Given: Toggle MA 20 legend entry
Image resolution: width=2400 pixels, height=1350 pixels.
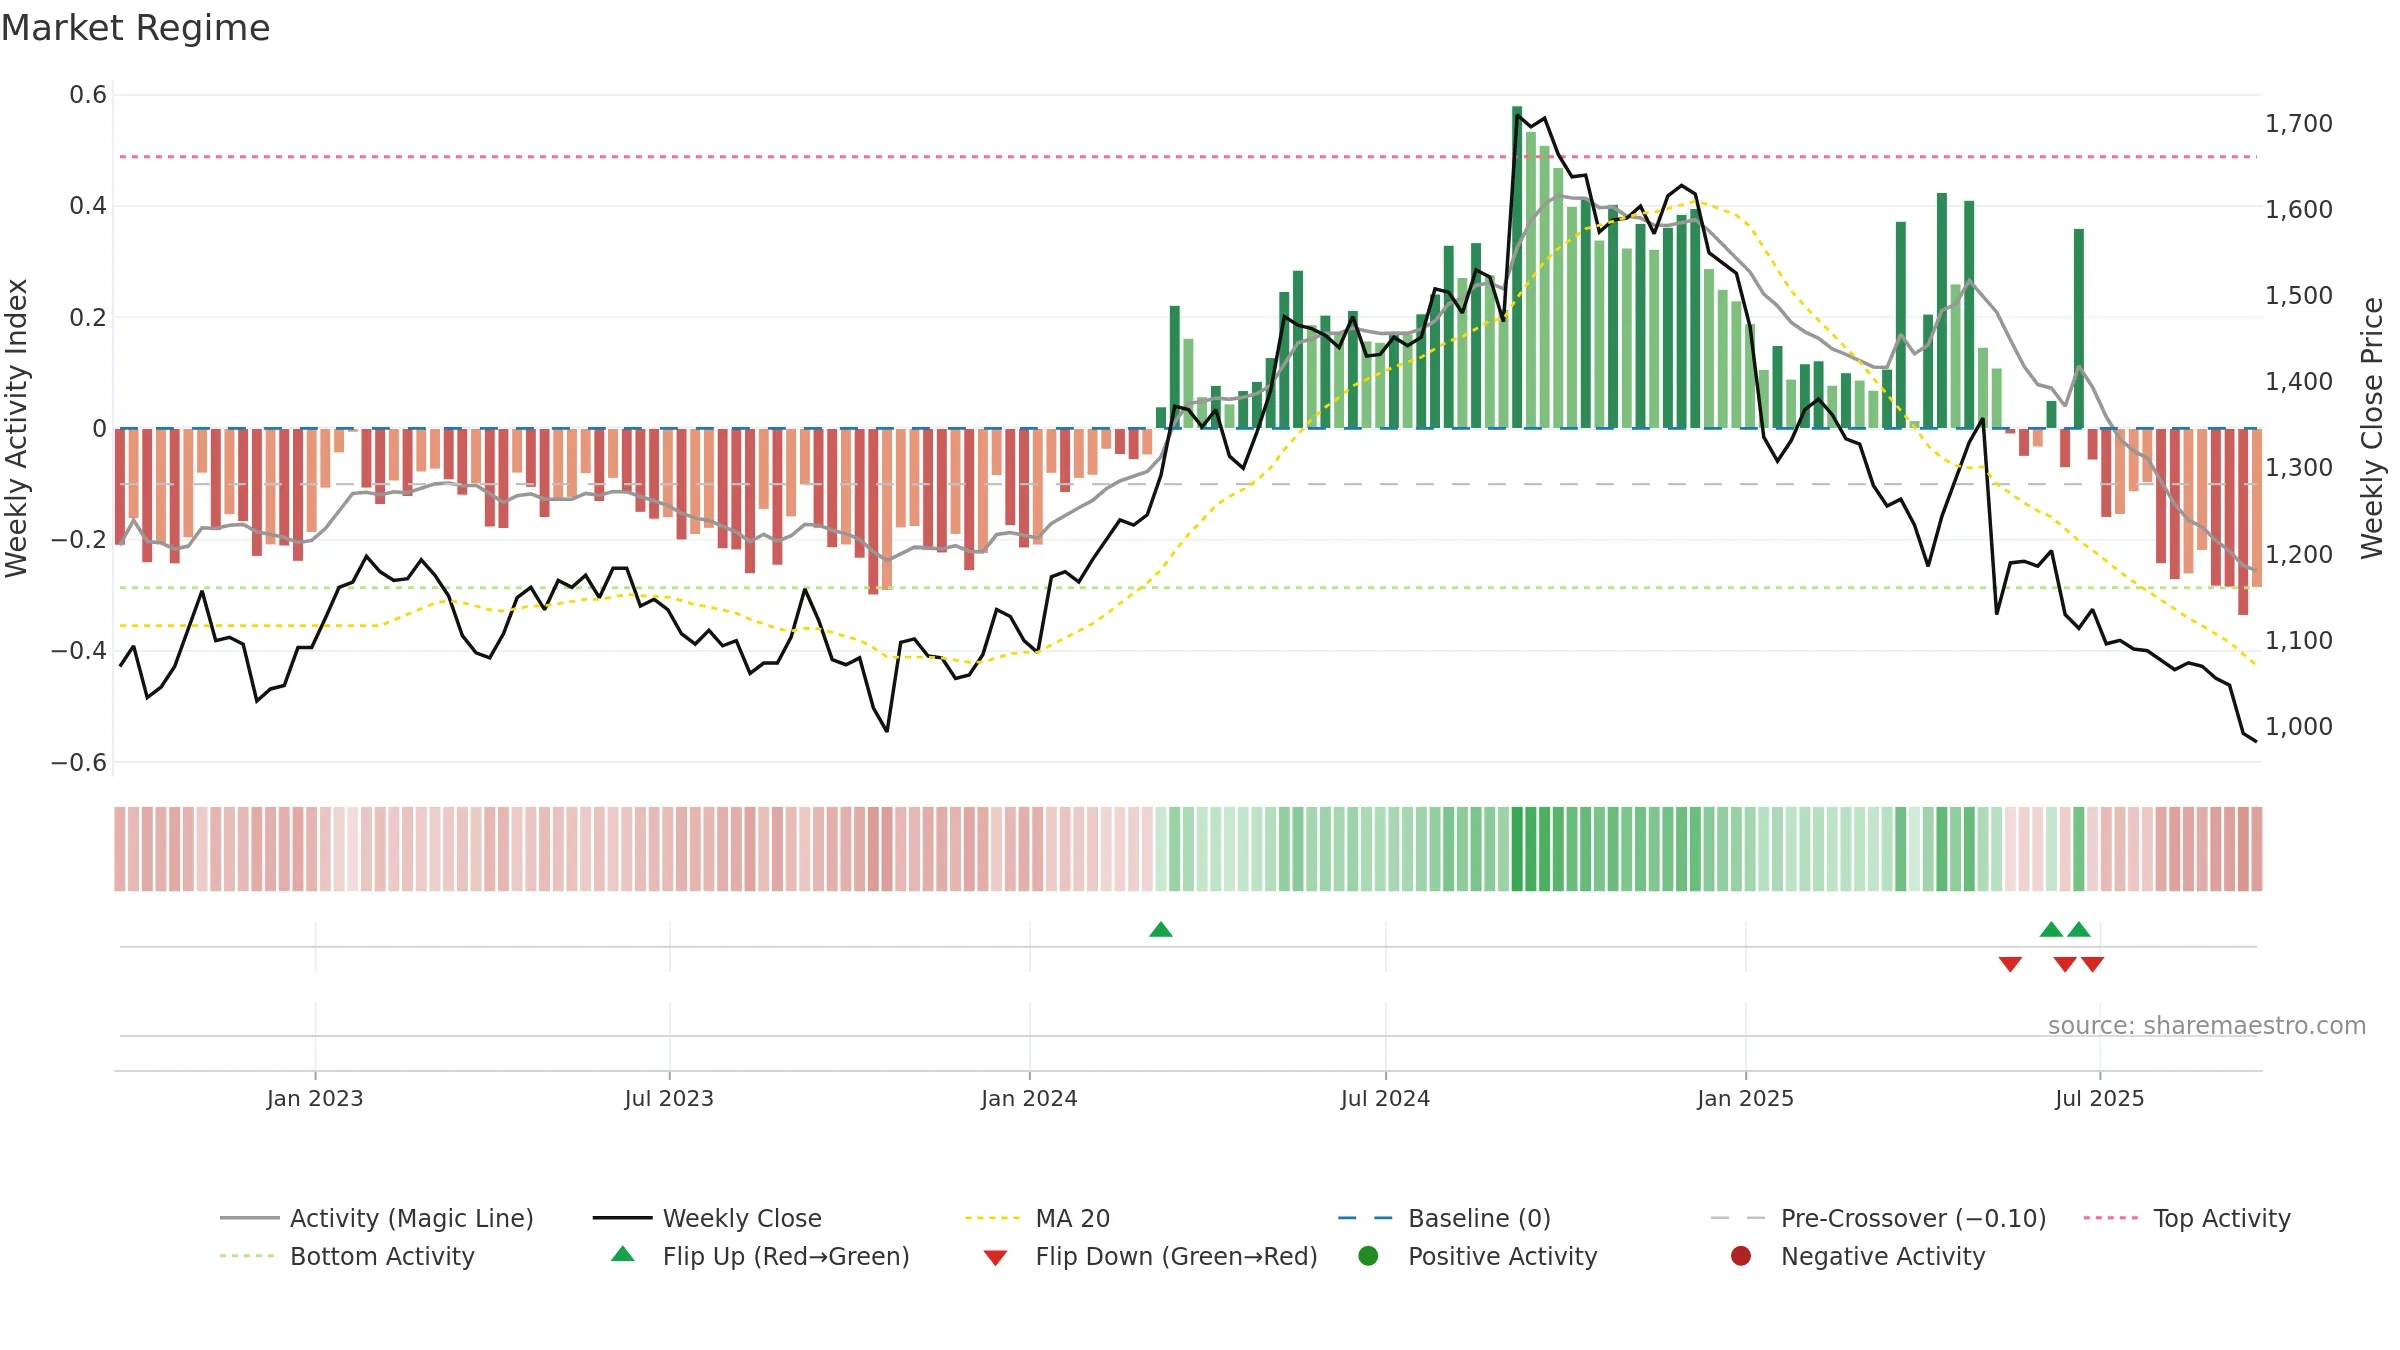Looking at the screenshot, I should coord(1038,1218).
